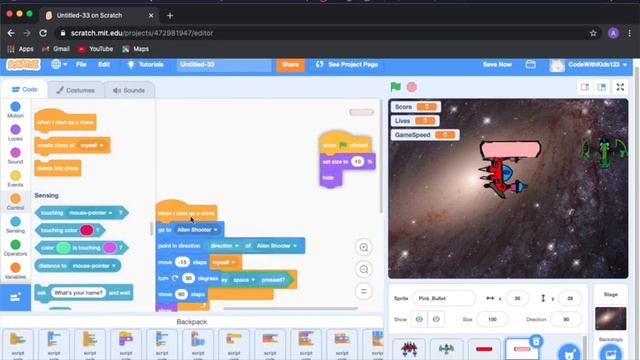
Task: Open the Edit menu
Action: [x=104, y=64]
